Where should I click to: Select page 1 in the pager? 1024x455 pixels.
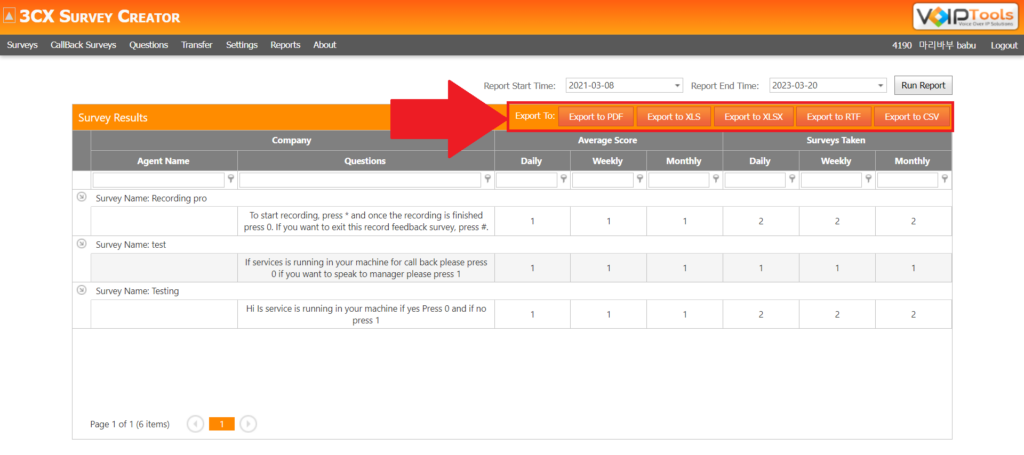(x=221, y=424)
